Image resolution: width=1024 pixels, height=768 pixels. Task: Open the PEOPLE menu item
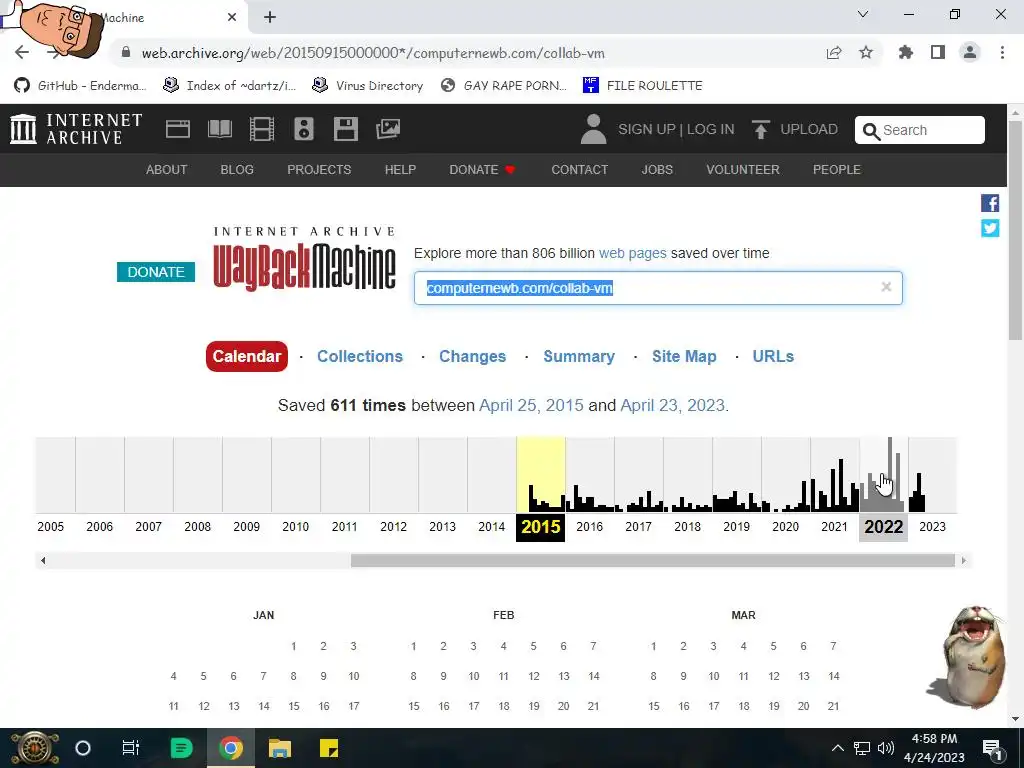point(837,170)
